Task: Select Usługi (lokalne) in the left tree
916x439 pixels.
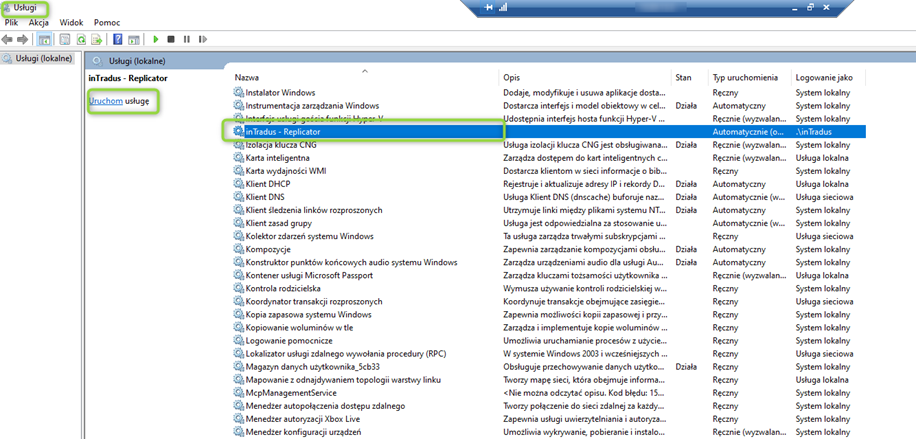Action: (42, 59)
